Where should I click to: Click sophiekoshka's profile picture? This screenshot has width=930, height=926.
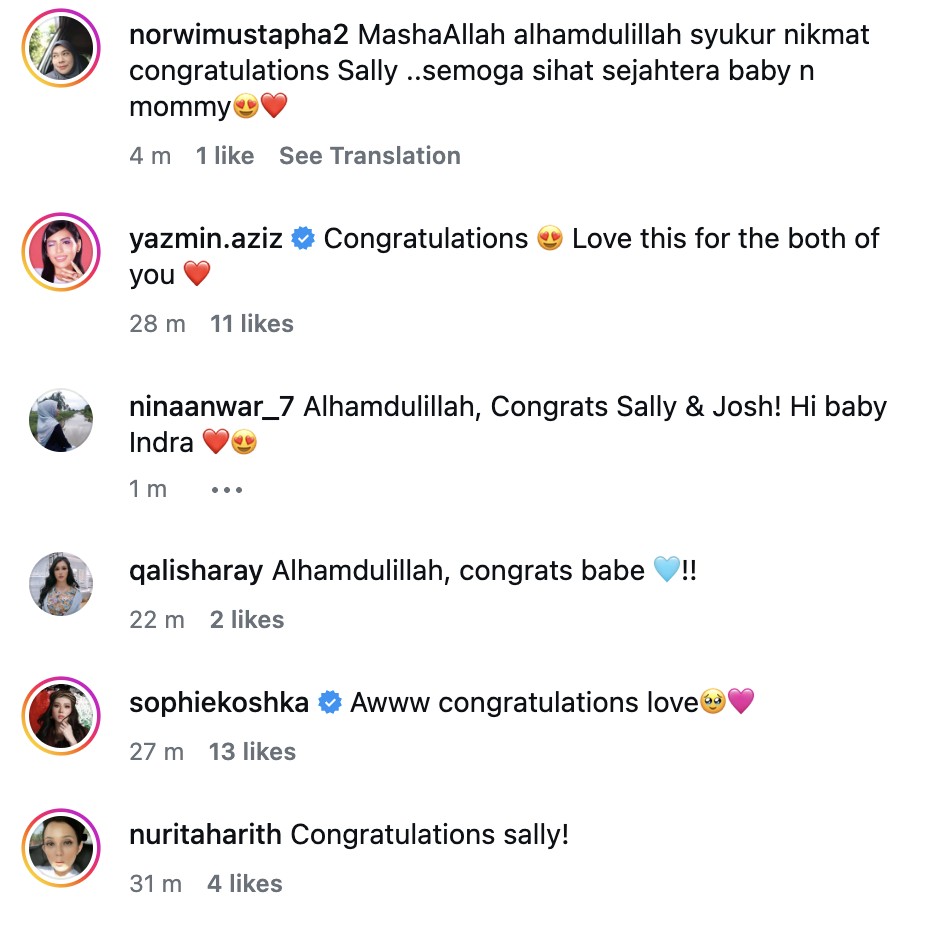click(60, 715)
